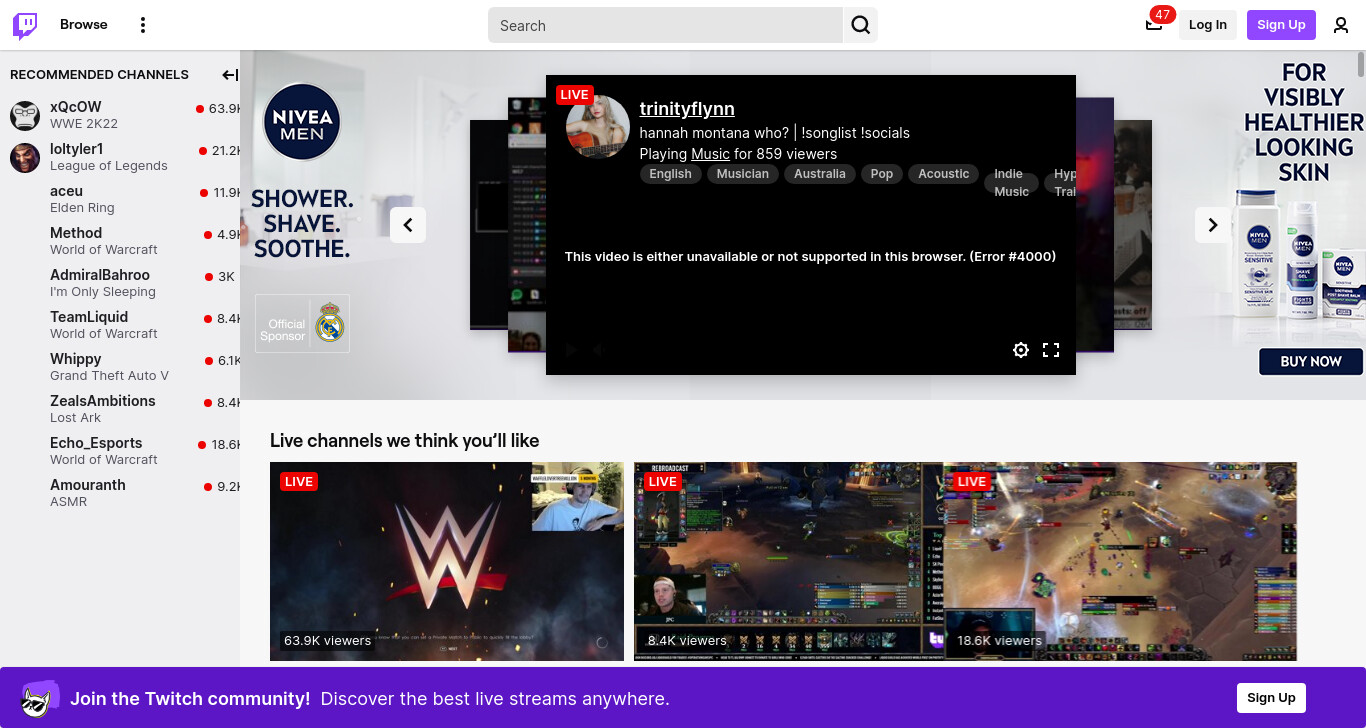This screenshot has width=1366, height=728.
Task: Click xQcOW's avatar icon
Action: coord(25,116)
